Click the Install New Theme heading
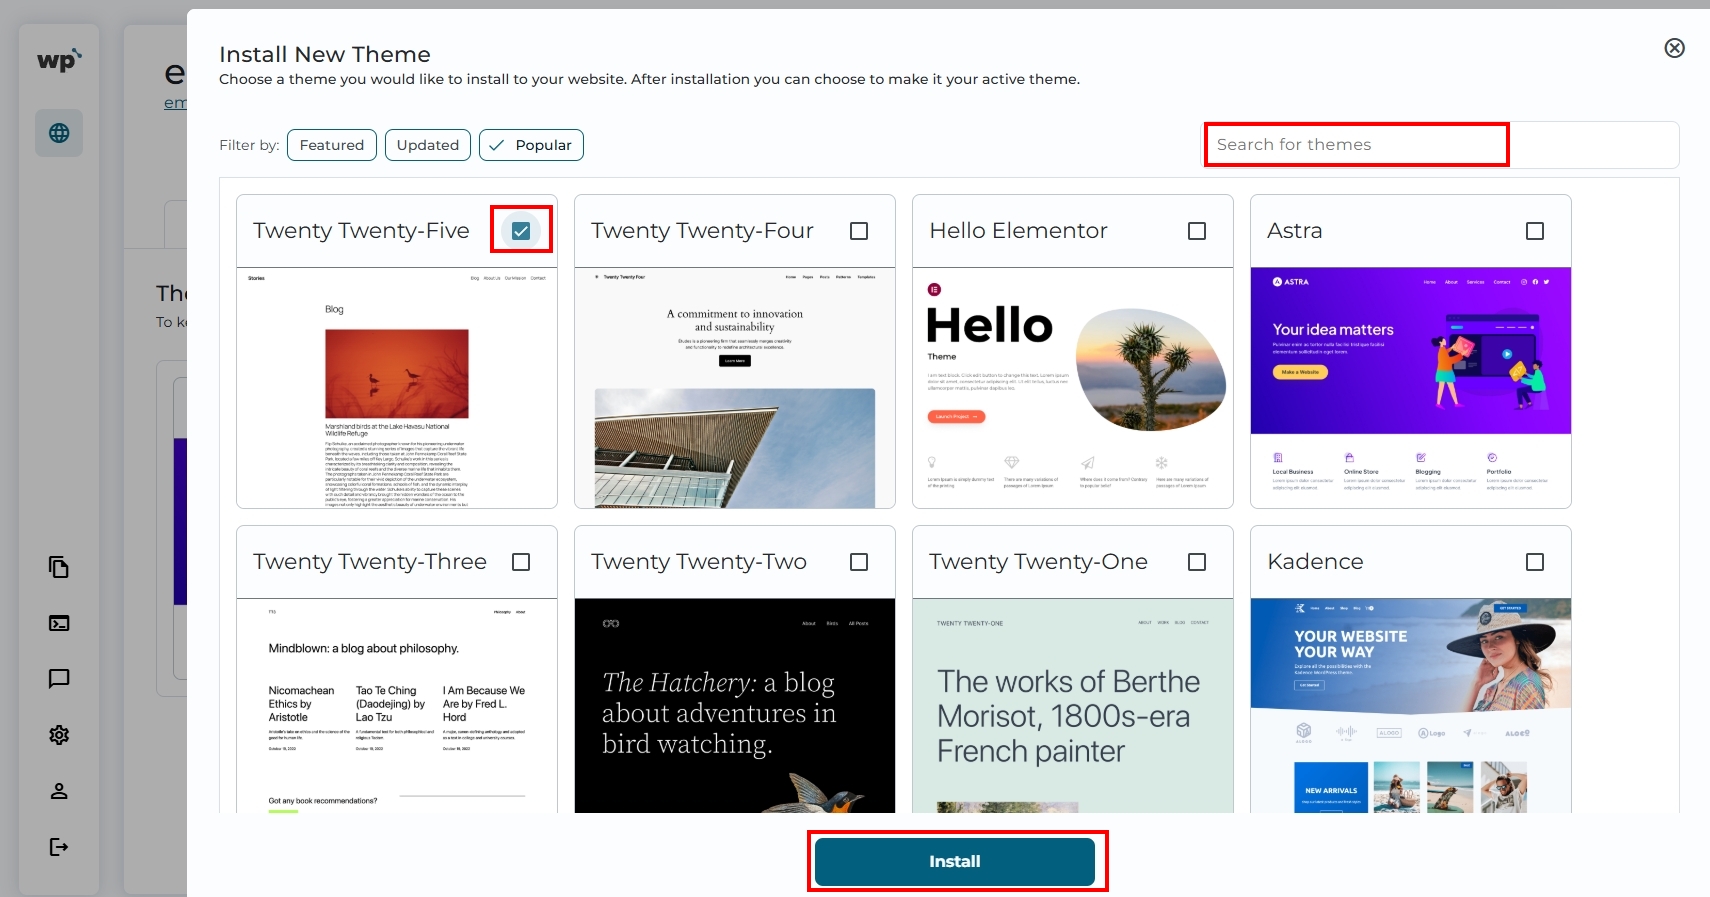The image size is (1710, 897). pyautogui.click(x=325, y=54)
